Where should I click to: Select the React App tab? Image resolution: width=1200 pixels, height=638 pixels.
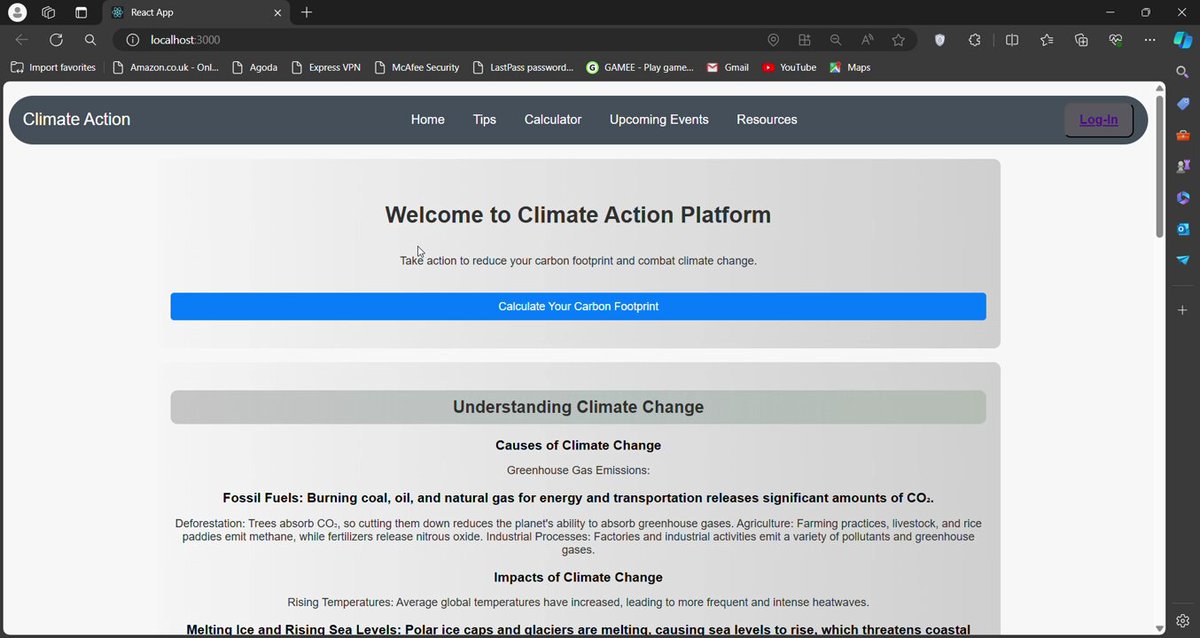point(198,12)
